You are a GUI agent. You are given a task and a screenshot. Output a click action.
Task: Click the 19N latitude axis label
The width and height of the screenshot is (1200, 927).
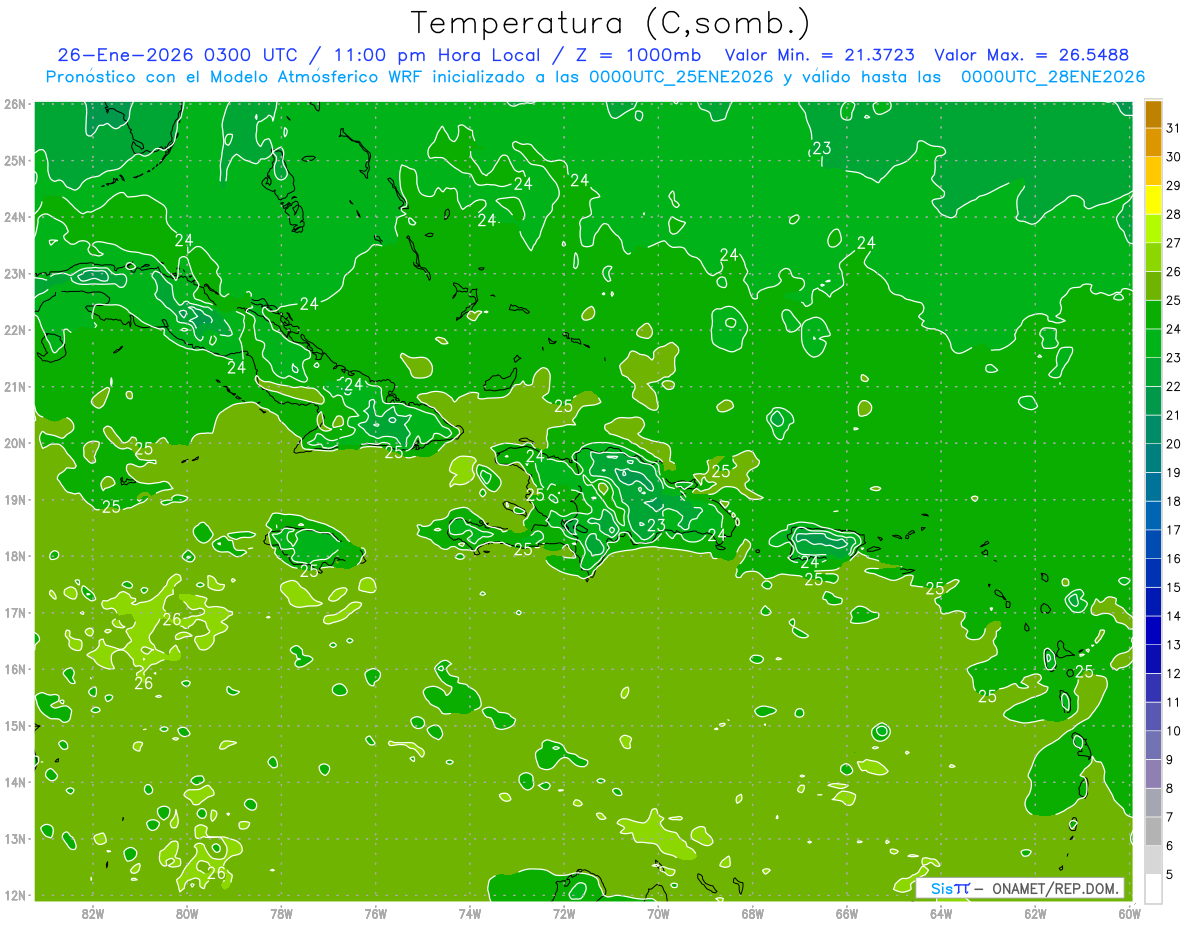[x=14, y=499]
